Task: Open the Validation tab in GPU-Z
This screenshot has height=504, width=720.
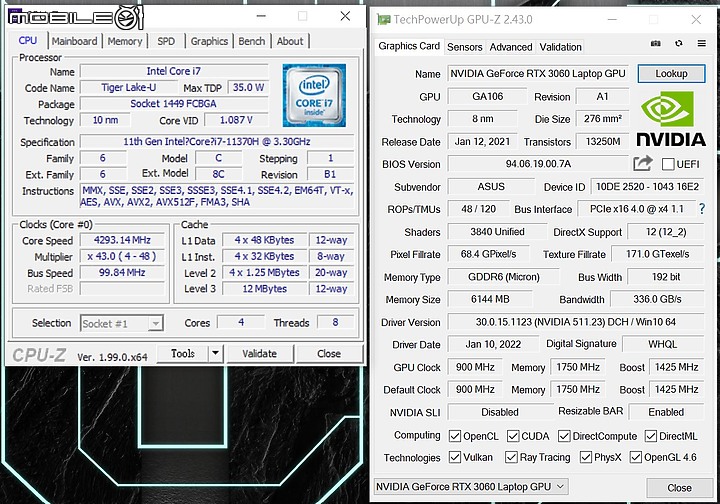Action: click(560, 47)
